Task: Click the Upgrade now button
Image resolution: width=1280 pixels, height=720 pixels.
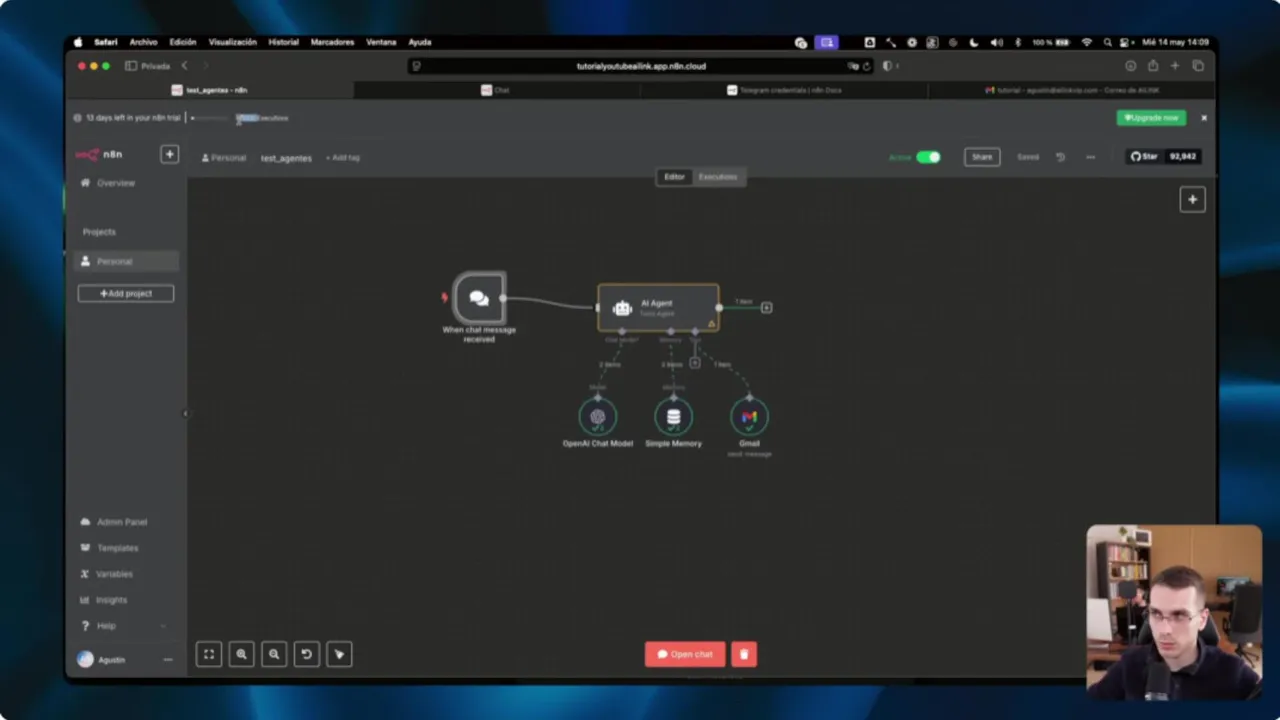Action: (1151, 118)
